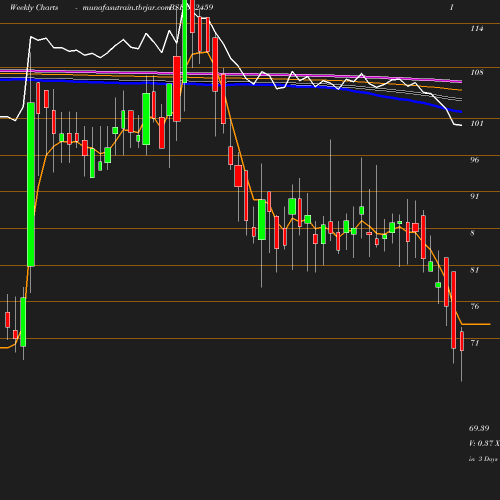The image size is (500, 500).
Task: Click the munafasutrain website address text
Action: [x=127, y=7]
